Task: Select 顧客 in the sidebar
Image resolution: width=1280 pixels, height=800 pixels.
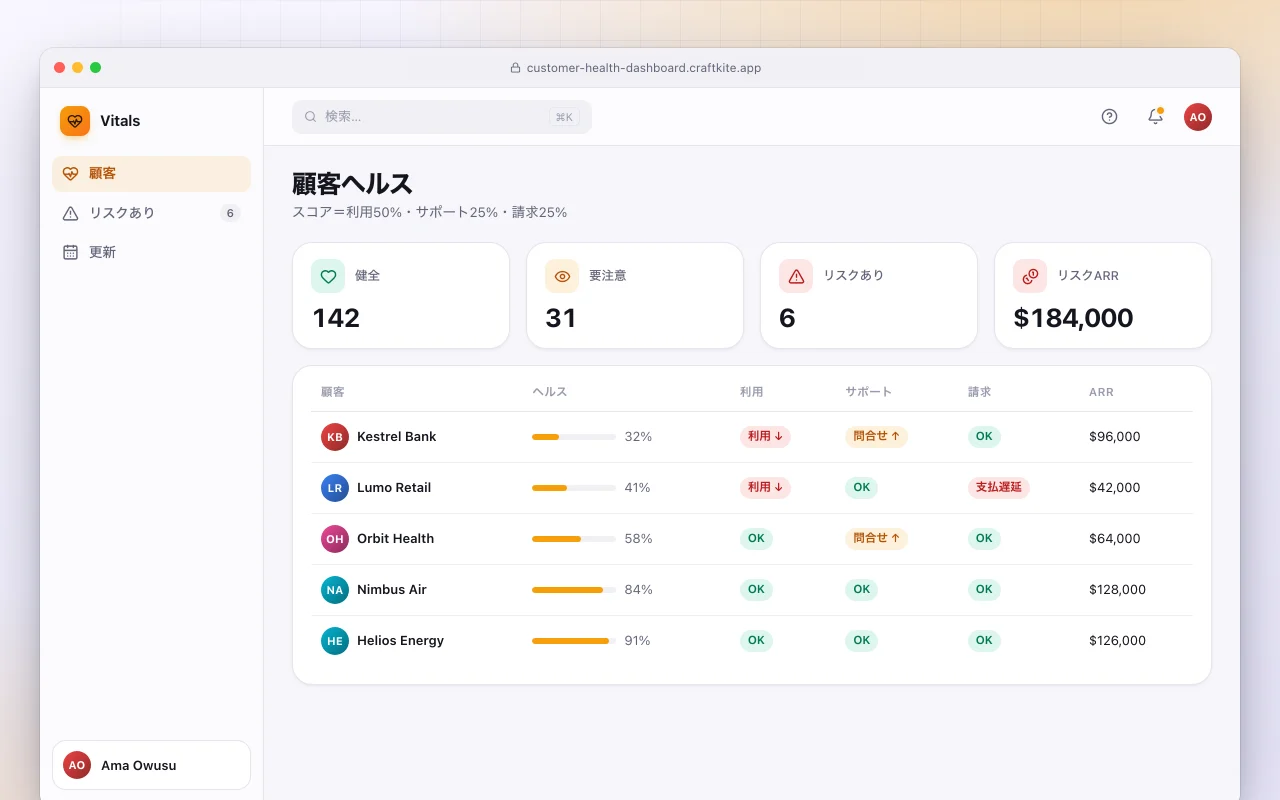Action: pos(151,174)
